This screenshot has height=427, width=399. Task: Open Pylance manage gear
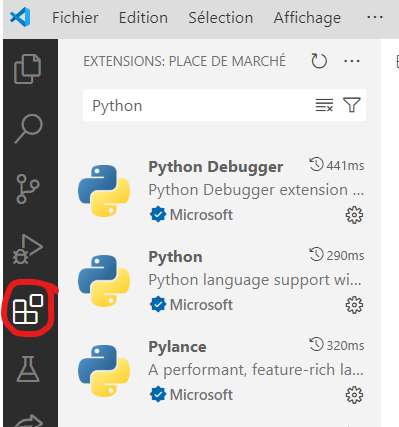tap(354, 395)
